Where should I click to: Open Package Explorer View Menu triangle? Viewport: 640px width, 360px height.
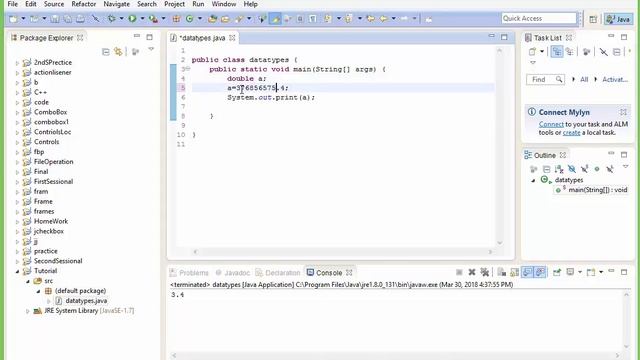coord(151,49)
